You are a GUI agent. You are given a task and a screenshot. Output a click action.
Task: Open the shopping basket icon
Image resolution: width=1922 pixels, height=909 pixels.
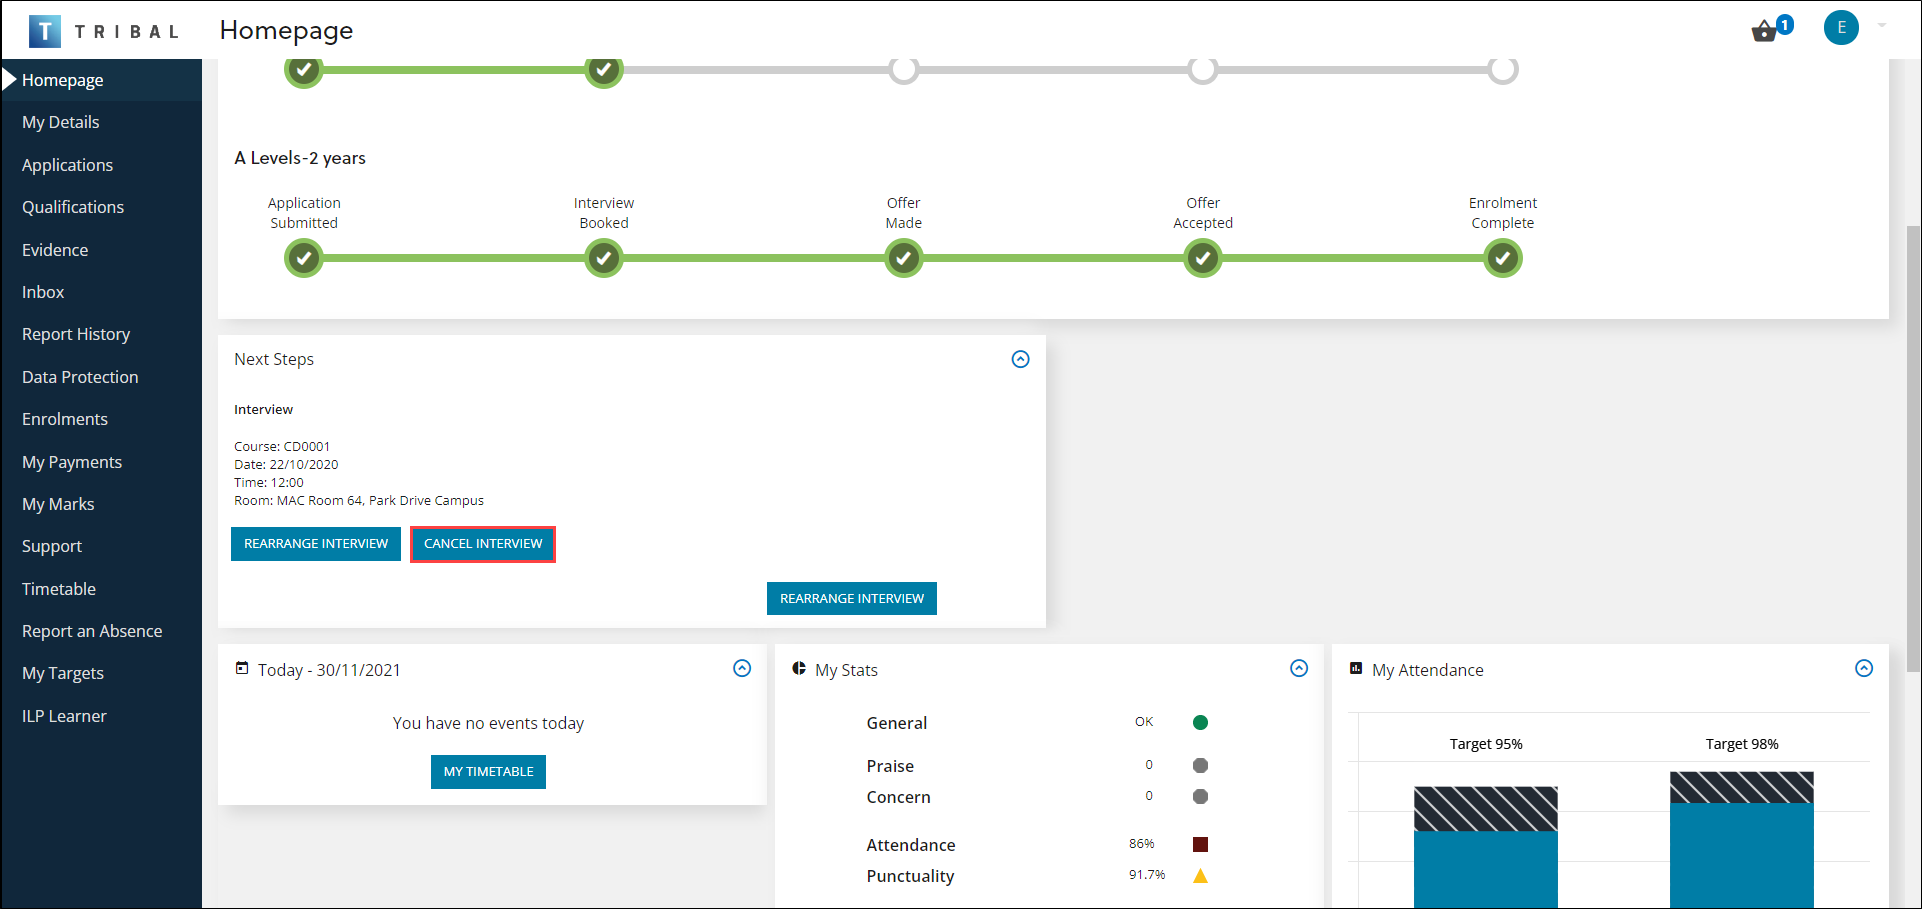pos(1765,30)
